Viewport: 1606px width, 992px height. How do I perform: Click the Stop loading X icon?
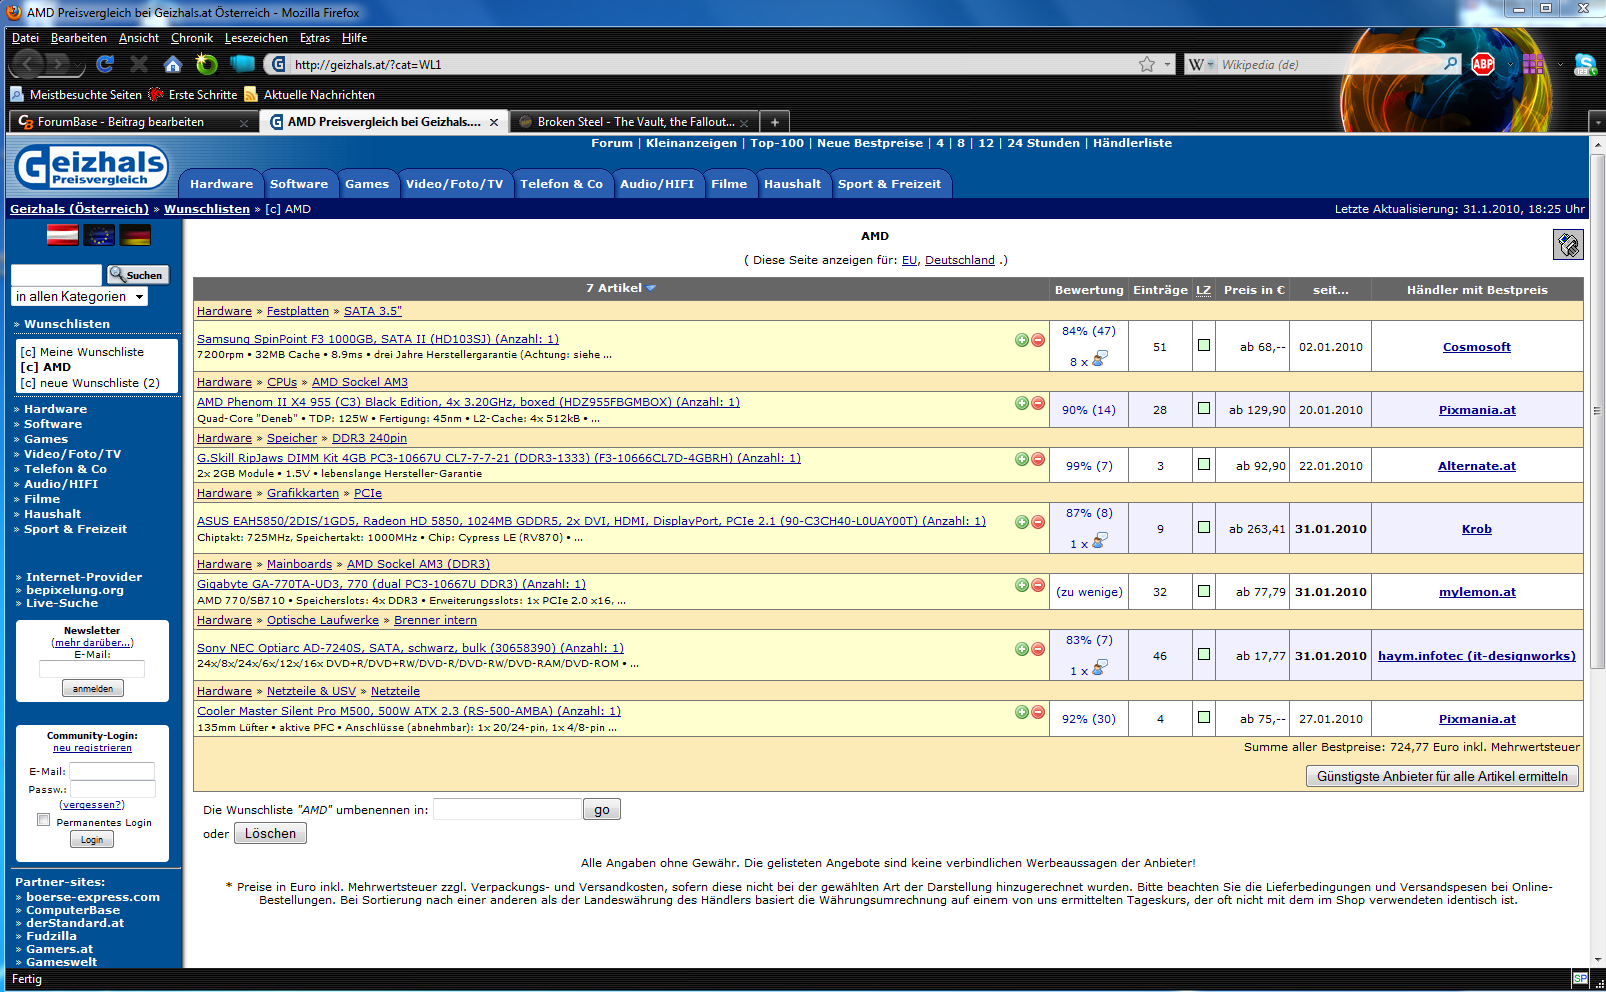pos(139,64)
